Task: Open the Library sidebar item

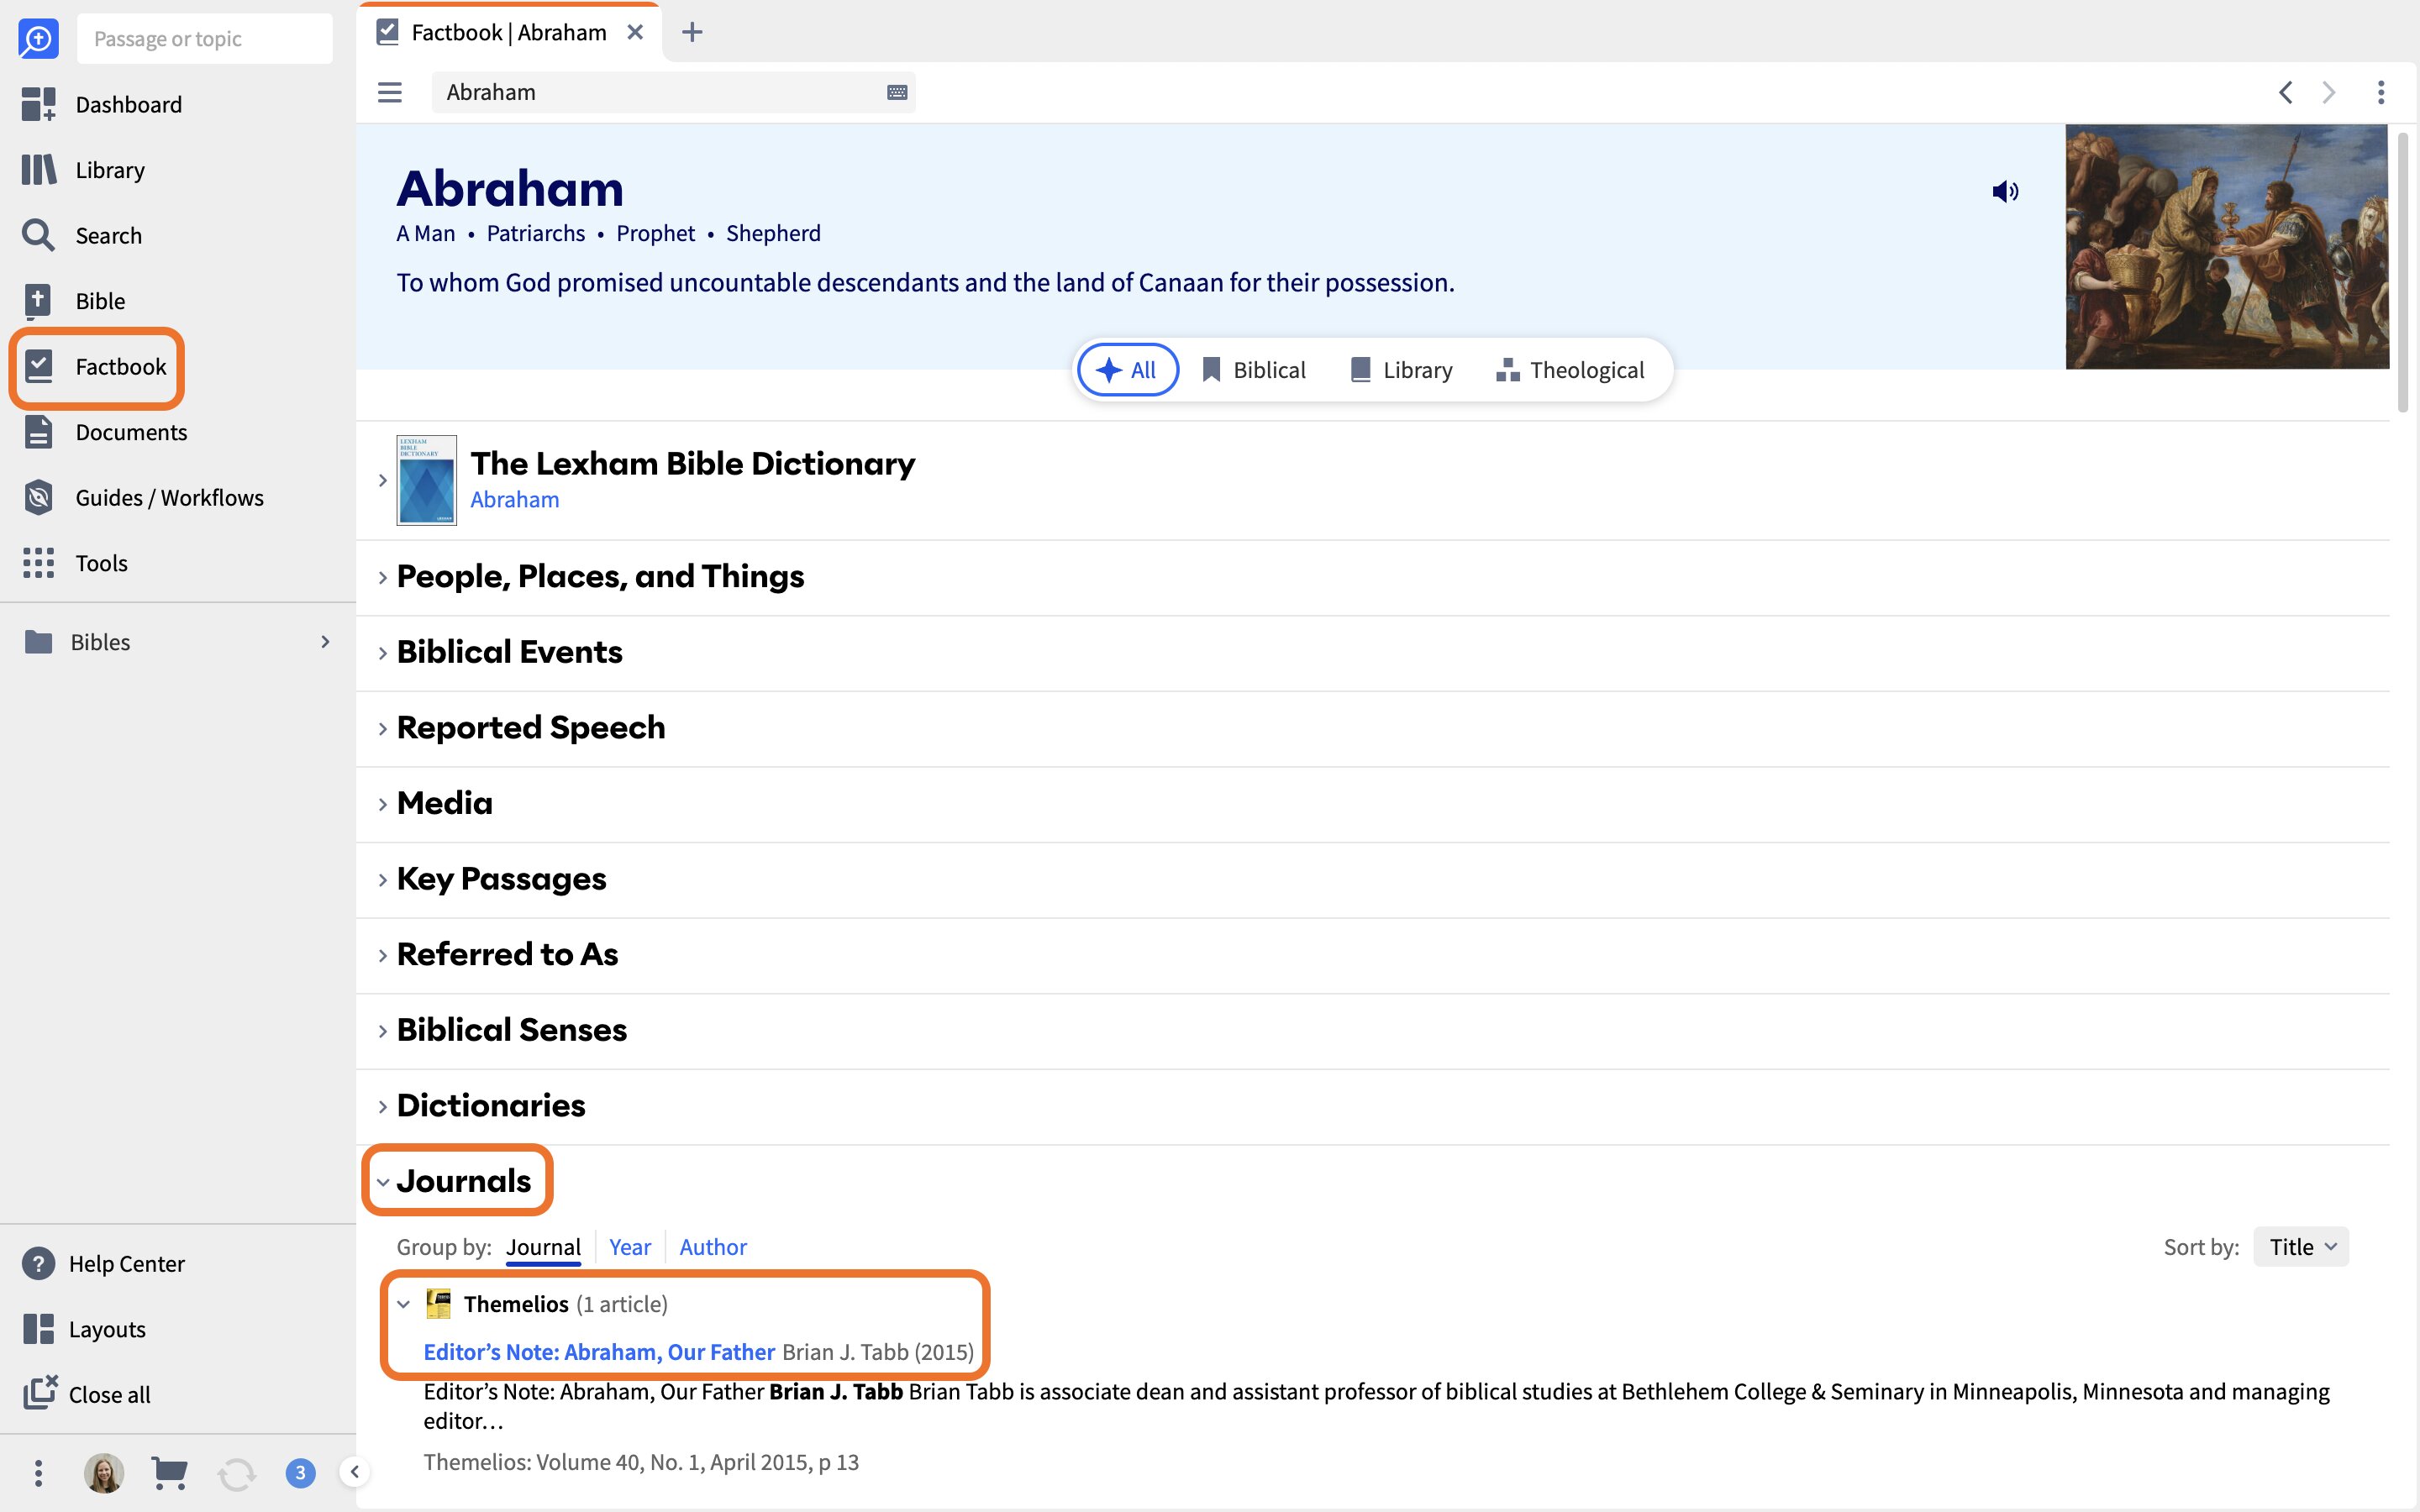Action: [83, 170]
